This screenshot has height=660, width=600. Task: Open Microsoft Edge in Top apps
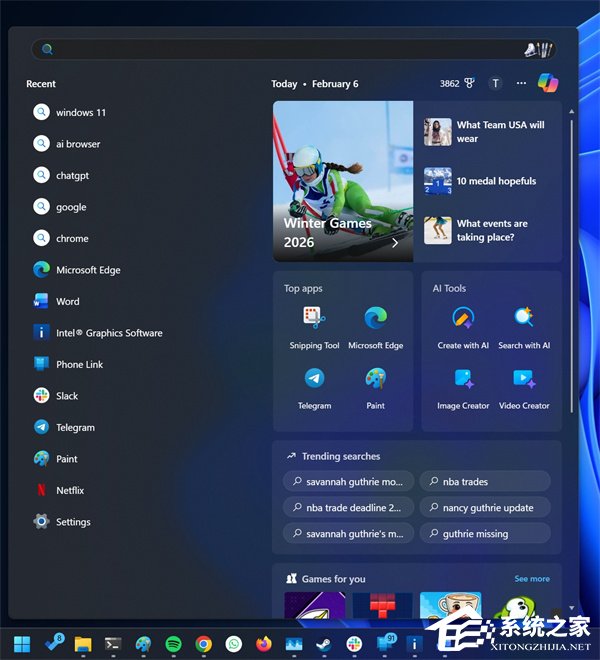(376, 328)
